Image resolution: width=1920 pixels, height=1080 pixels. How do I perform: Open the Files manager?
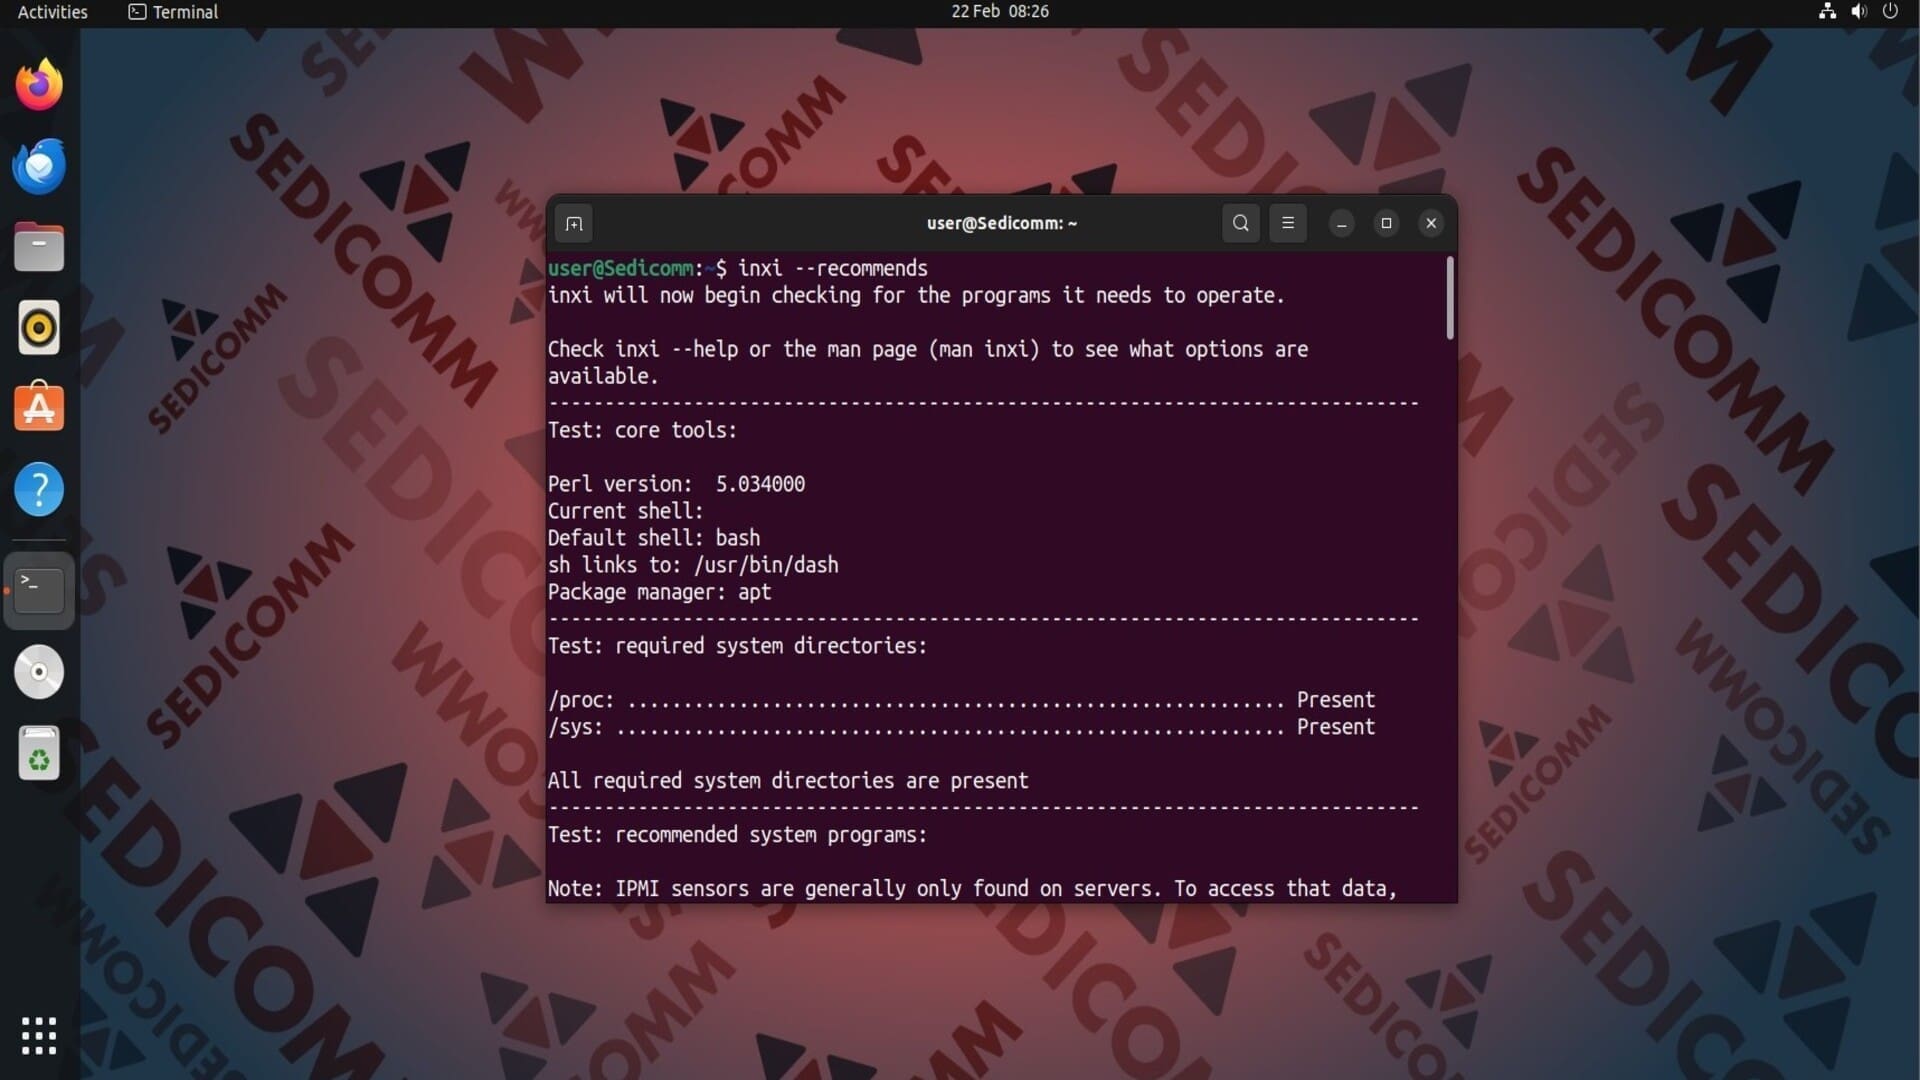[x=39, y=247]
